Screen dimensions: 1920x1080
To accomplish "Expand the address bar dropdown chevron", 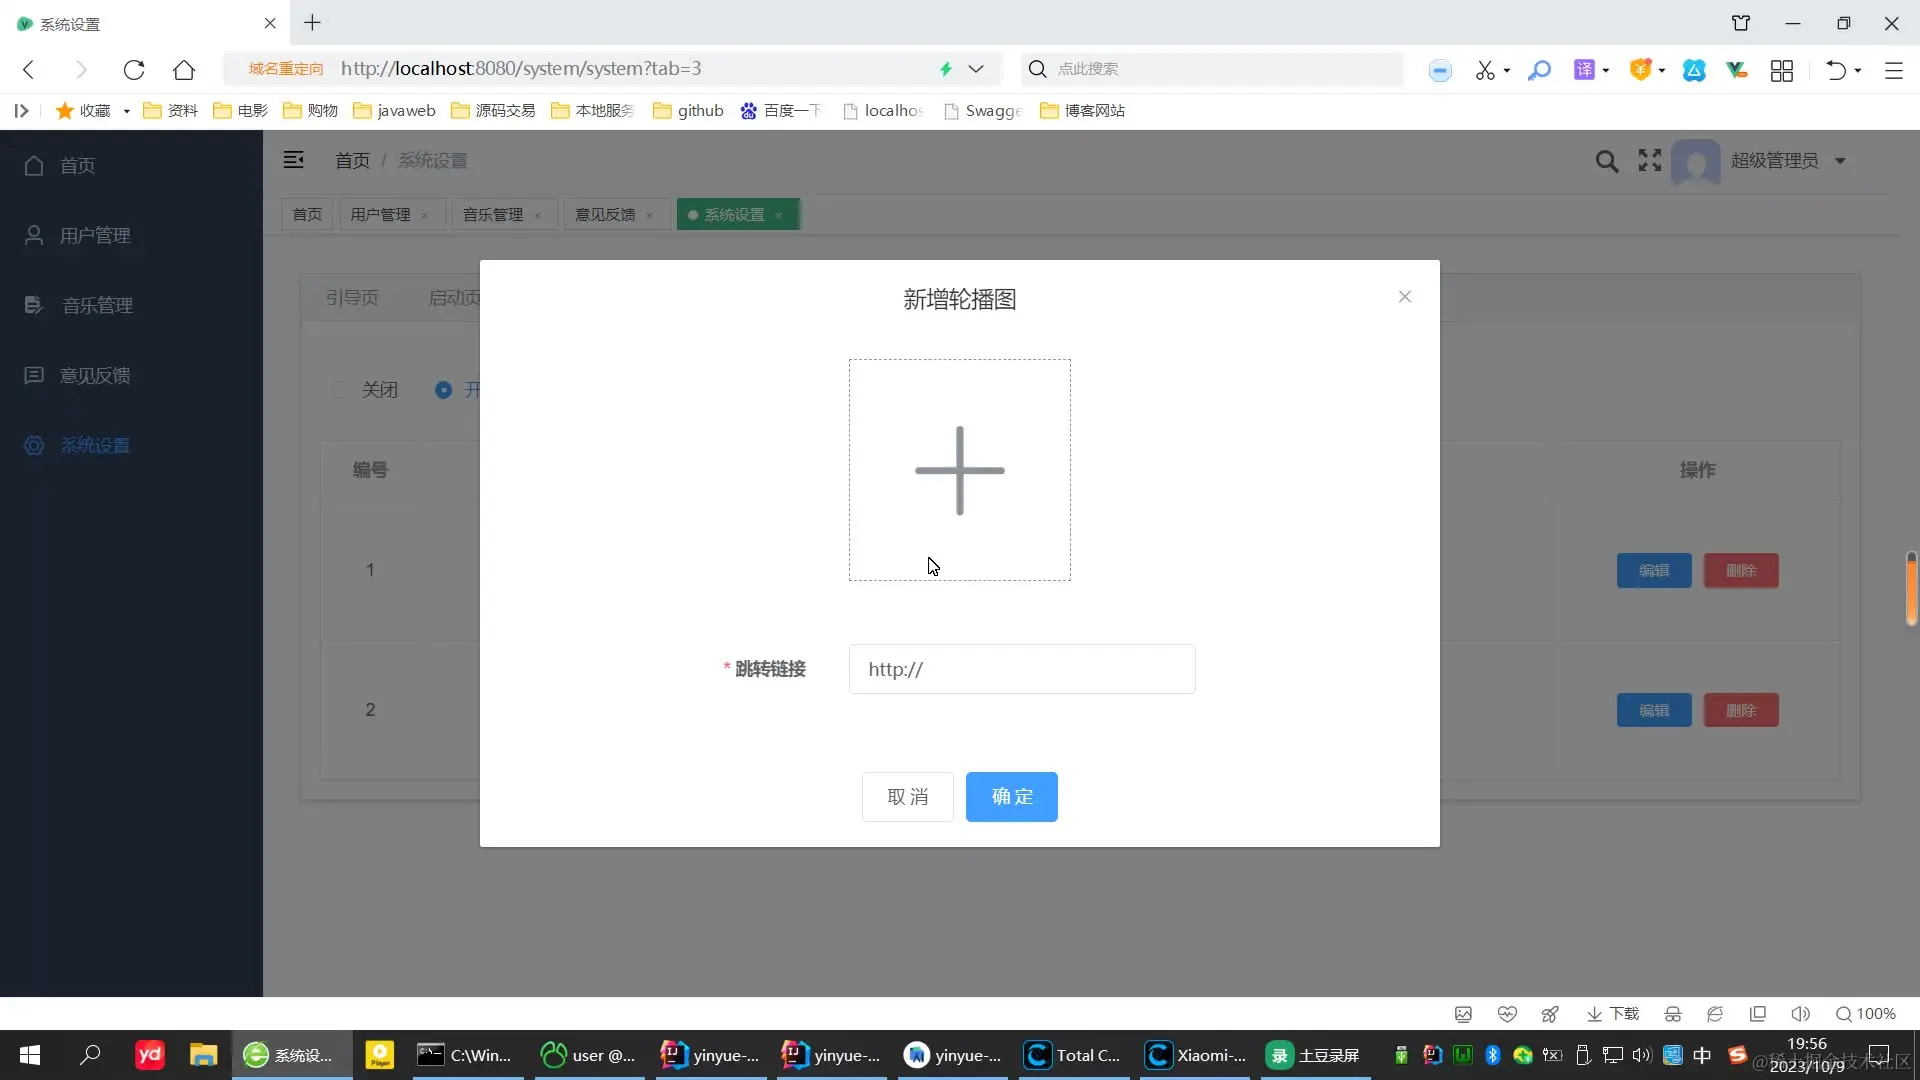I will click(x=976, y=69).
